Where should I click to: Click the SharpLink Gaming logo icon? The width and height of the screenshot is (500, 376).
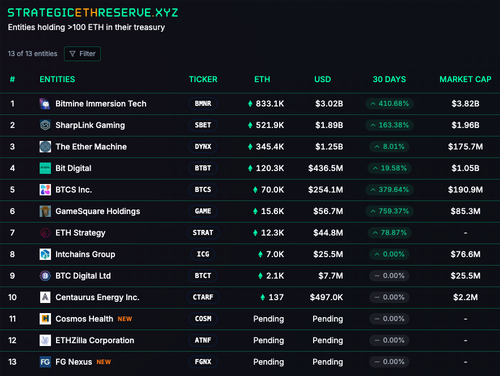click(x=45, y=125)
